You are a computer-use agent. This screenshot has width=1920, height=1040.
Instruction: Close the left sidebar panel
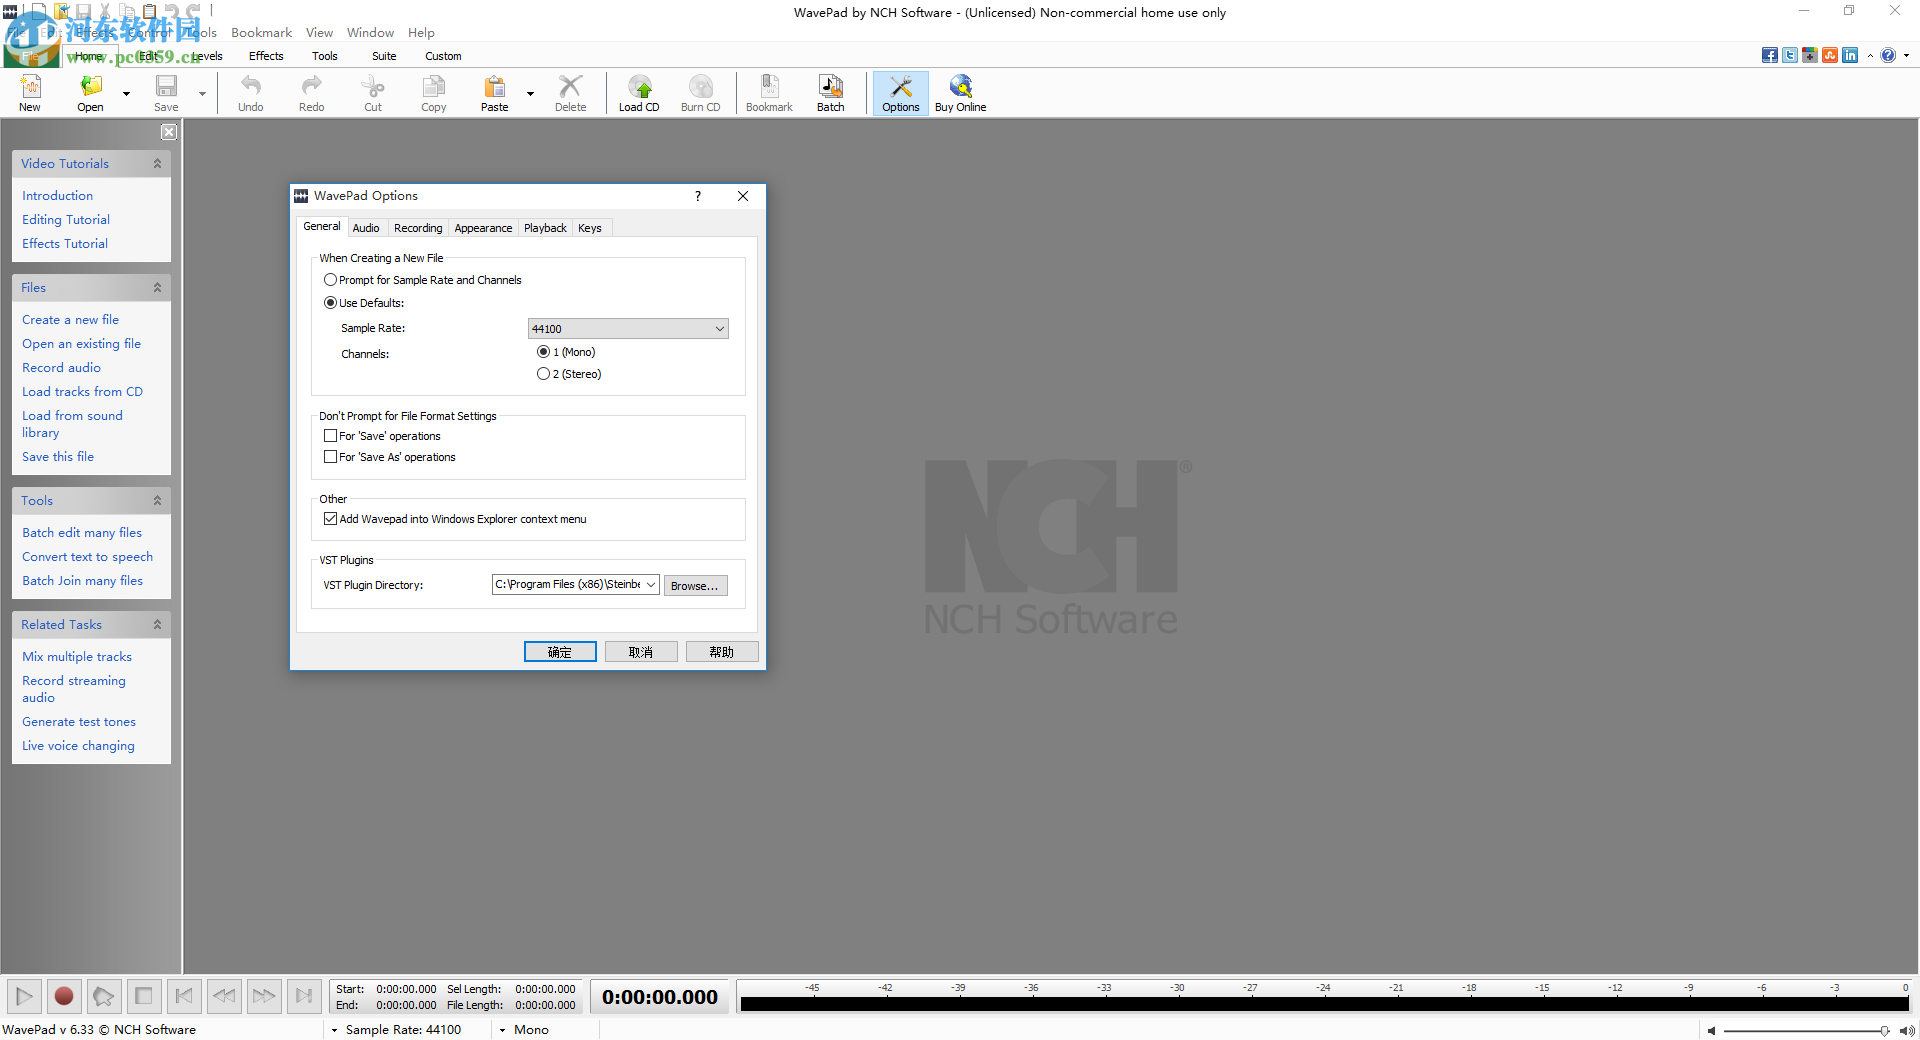tap(169, 132)
